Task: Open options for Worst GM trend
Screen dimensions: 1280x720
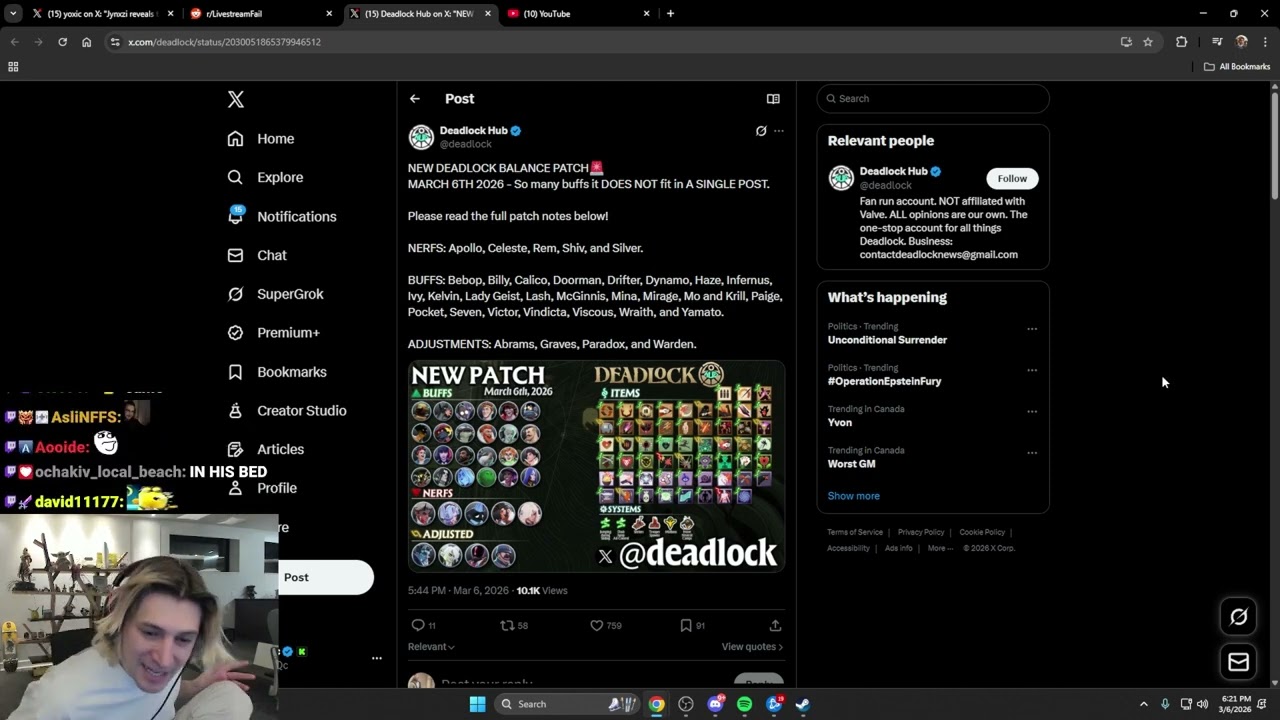Action: click(1032, 453)
